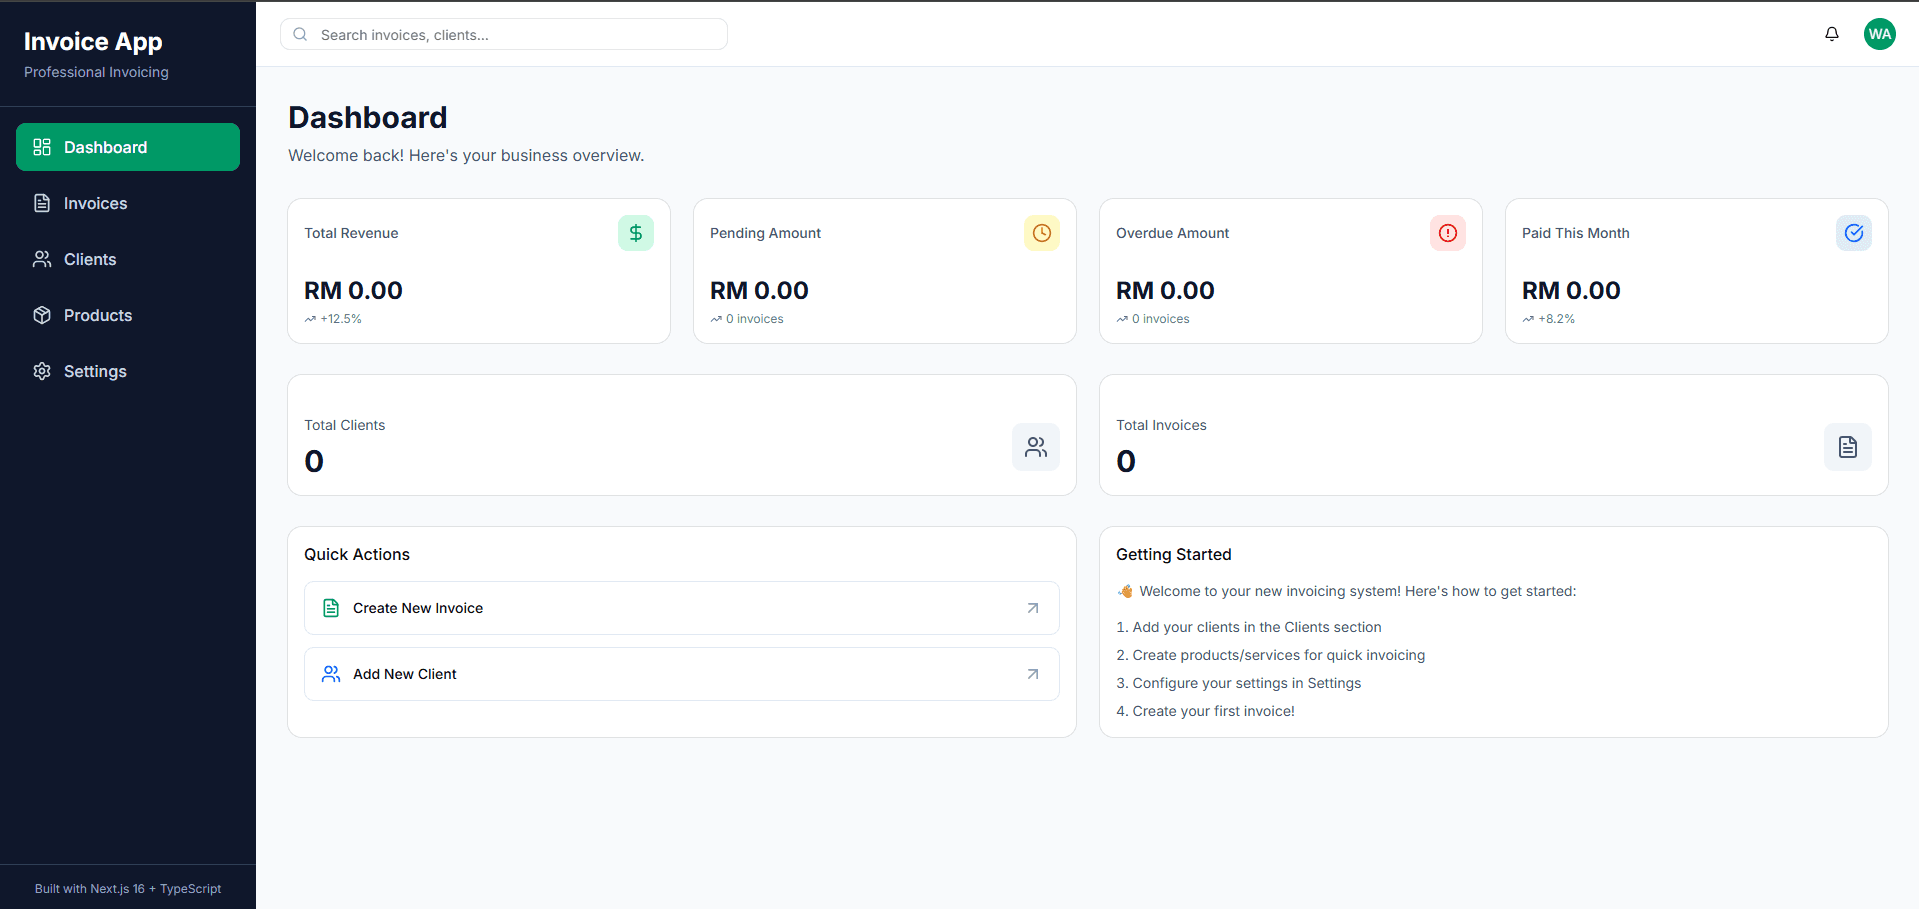Open the notification bell
Screen dimensions: 1919x909
tap(1831, 33)
